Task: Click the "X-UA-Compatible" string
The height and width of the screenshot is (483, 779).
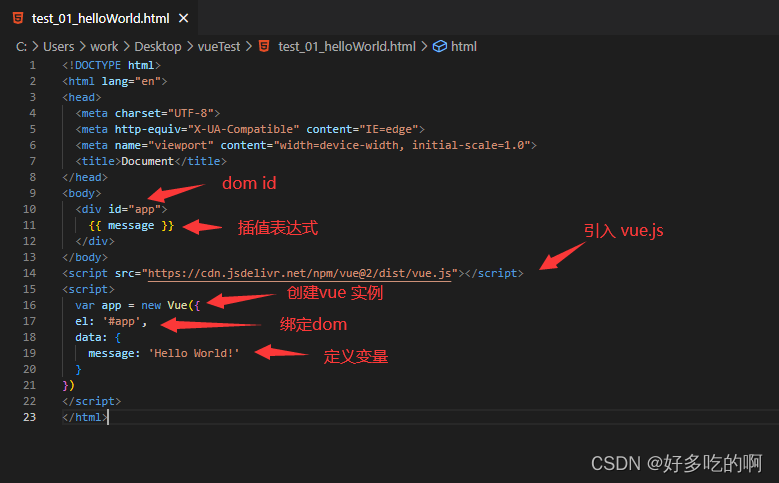Action: 243,129
